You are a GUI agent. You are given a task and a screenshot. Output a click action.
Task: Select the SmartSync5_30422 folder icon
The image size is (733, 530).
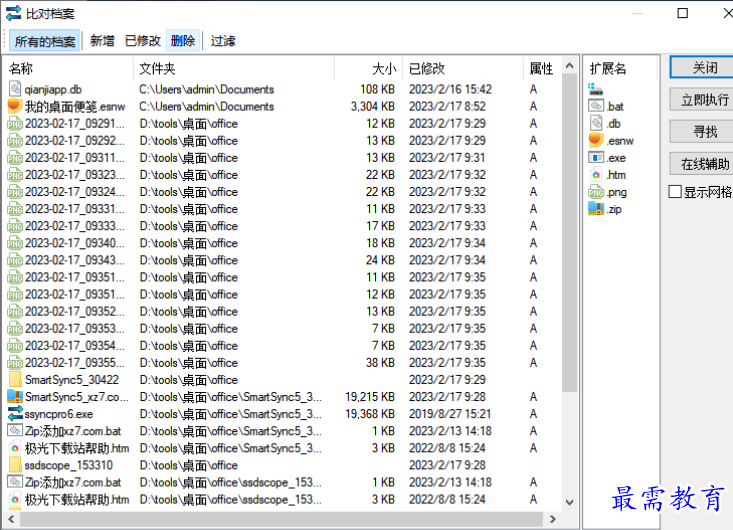coord(15,380)
